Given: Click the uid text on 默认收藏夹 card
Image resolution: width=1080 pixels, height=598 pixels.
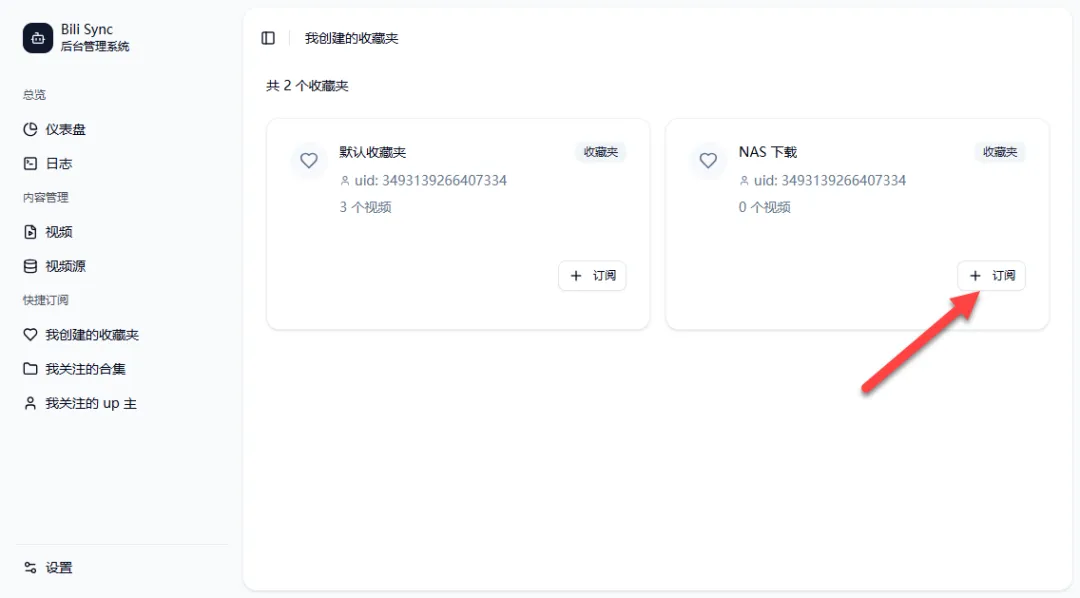Looking at the screenshot, I should point(430,181).
